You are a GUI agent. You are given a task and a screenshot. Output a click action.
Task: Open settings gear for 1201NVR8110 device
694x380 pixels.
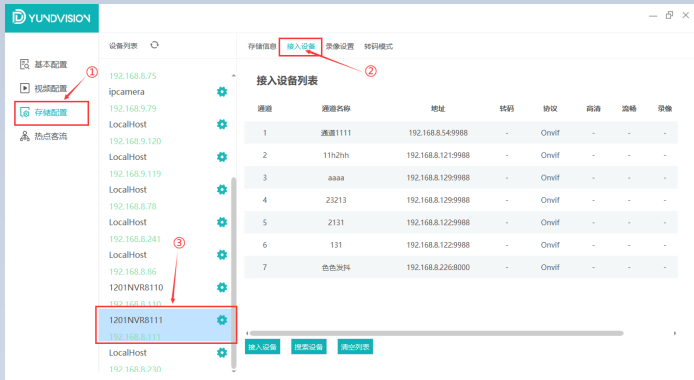(222, 288)
